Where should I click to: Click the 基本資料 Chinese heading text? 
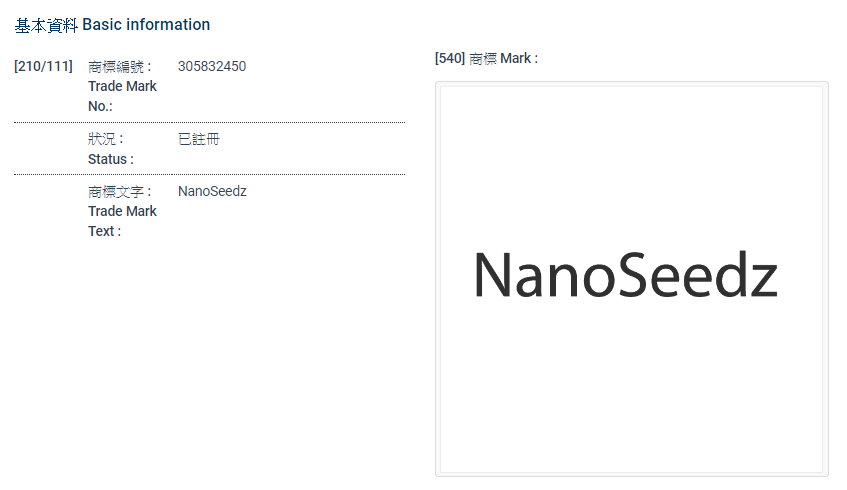(x=46, y=24)
